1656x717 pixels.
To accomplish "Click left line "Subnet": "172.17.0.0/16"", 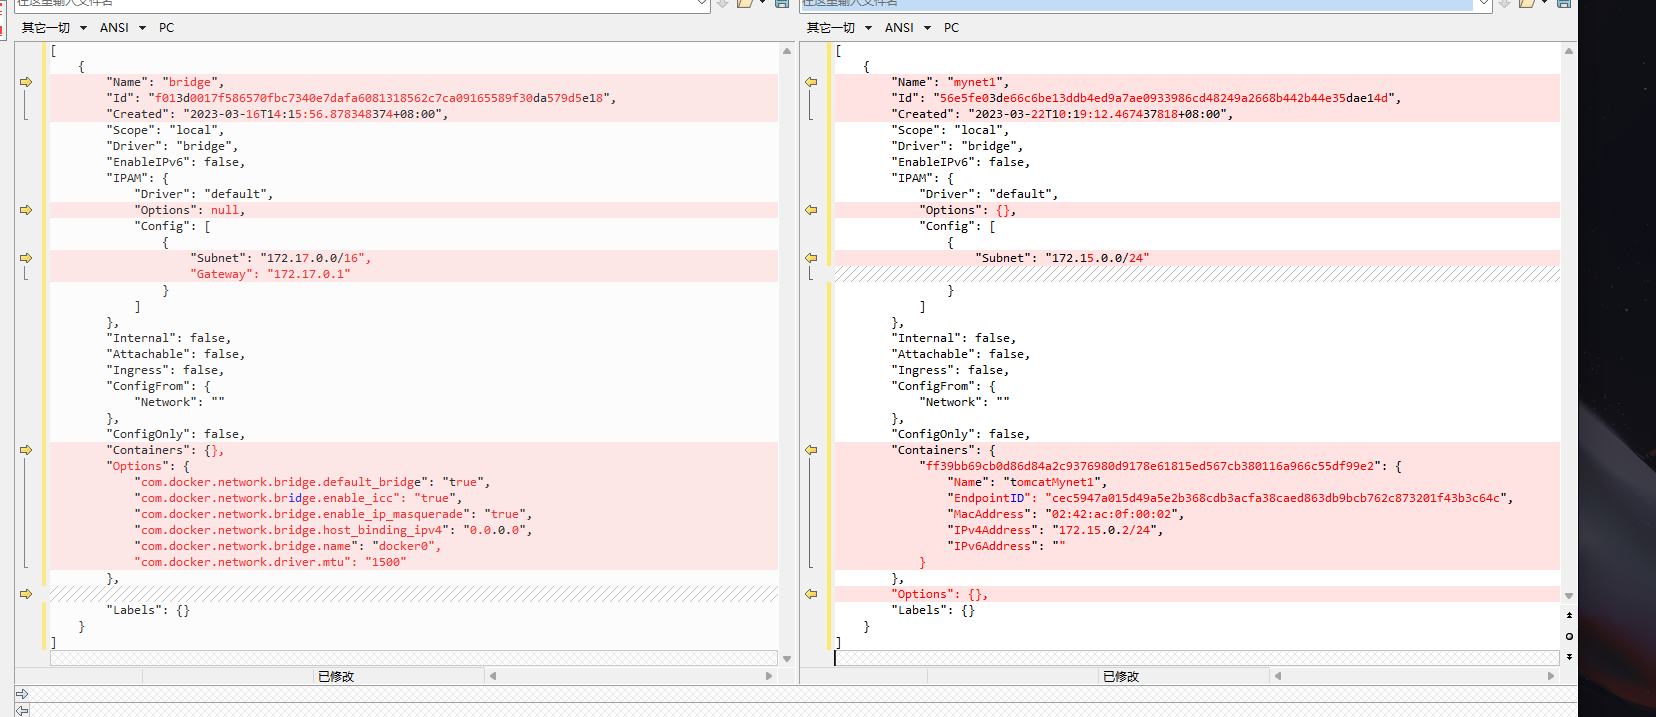I will pyautogui.click(x=280, y=258).
